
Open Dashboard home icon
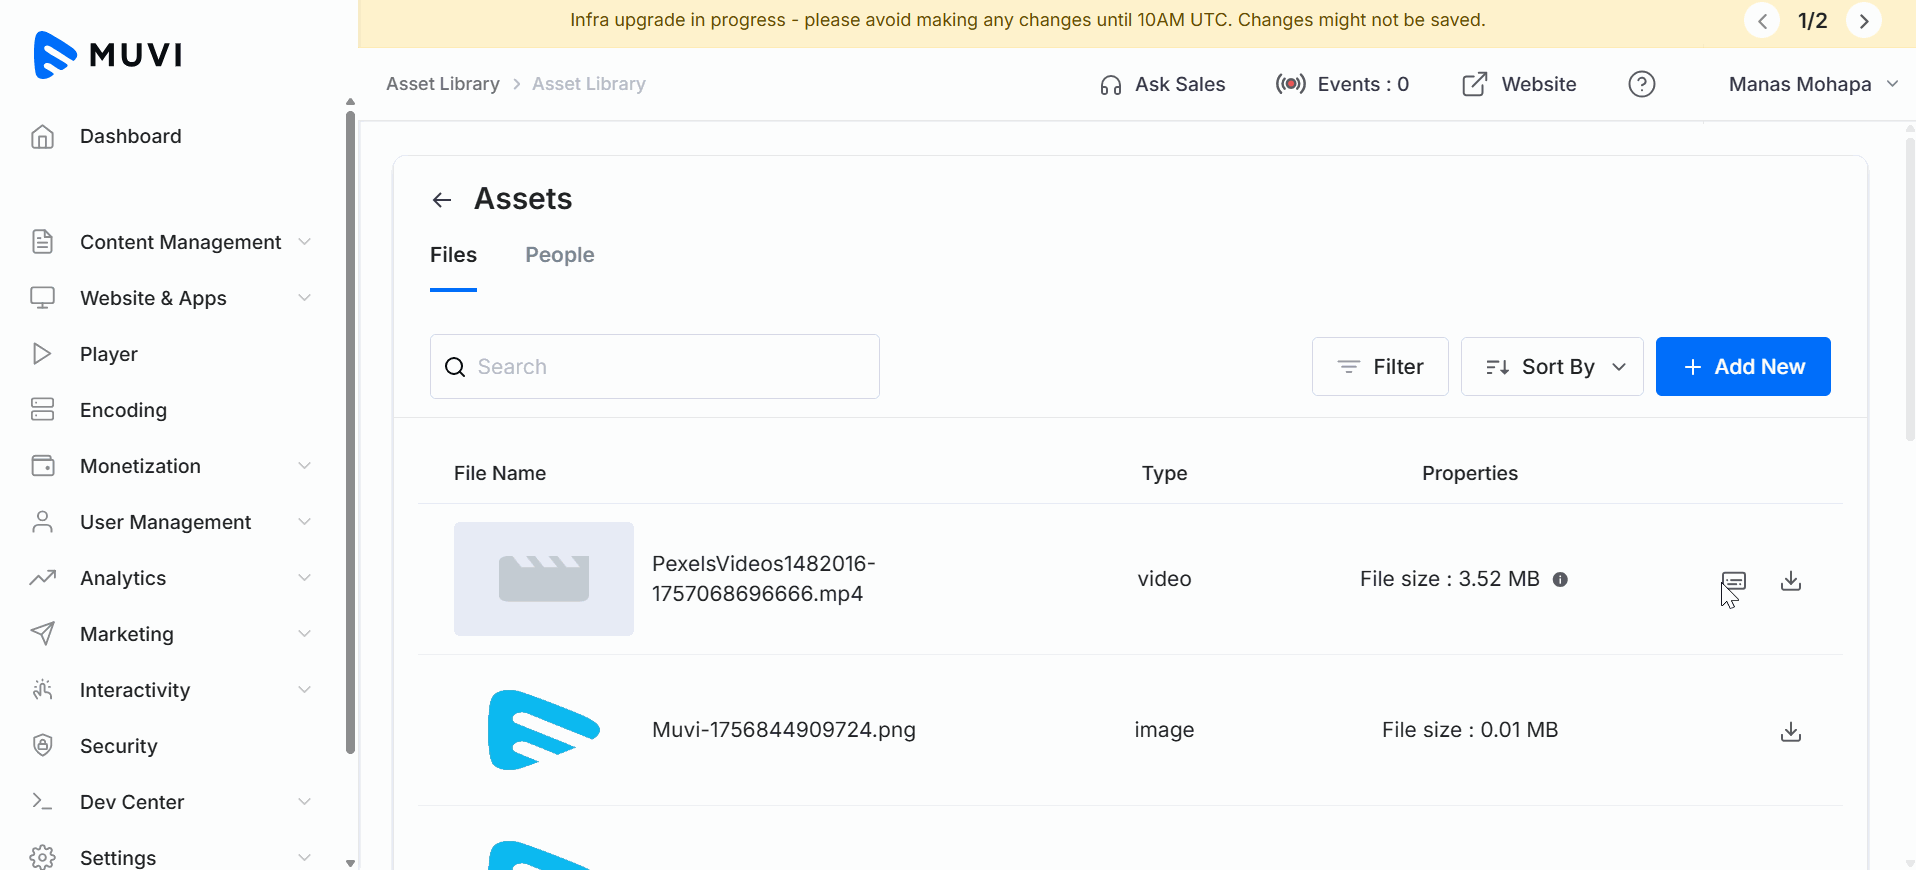tap(42, 136)
